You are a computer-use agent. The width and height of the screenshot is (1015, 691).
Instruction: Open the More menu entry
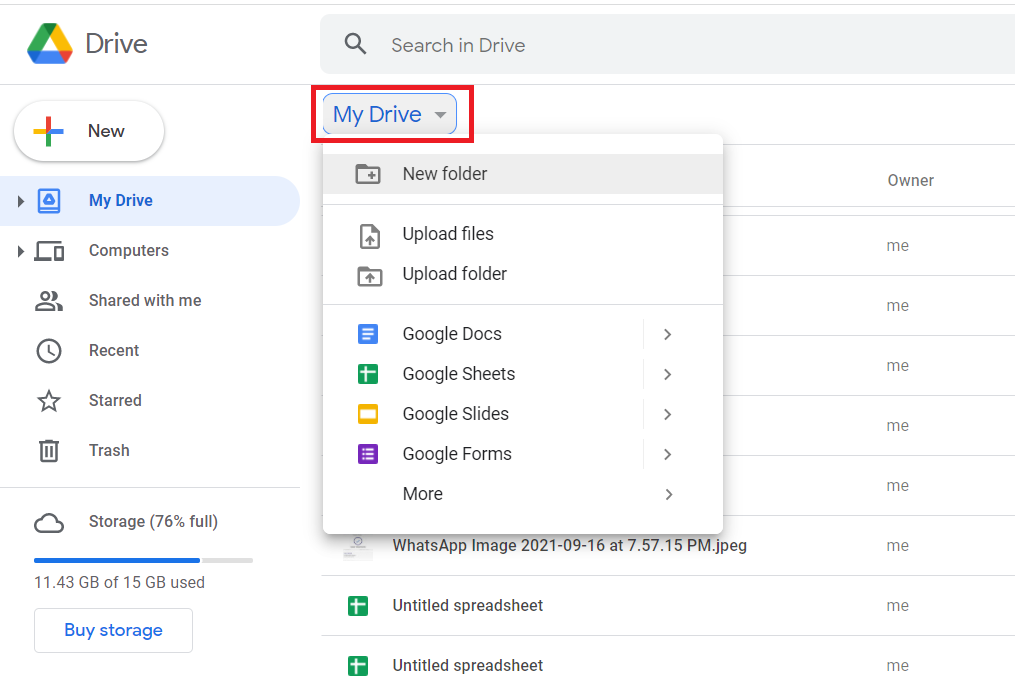point(522,494)
